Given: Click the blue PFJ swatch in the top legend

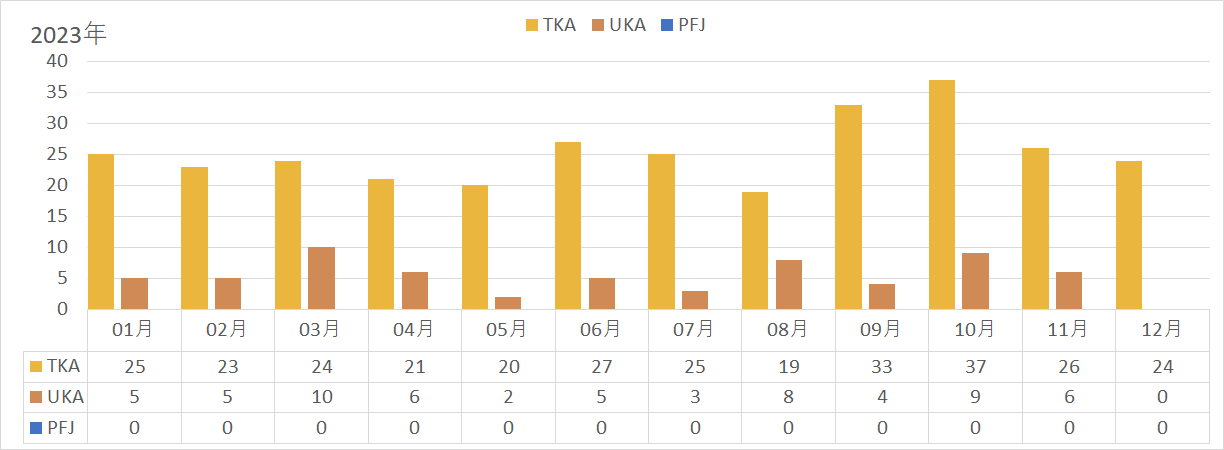Looking at the screenshot, I should click(668, 25).
